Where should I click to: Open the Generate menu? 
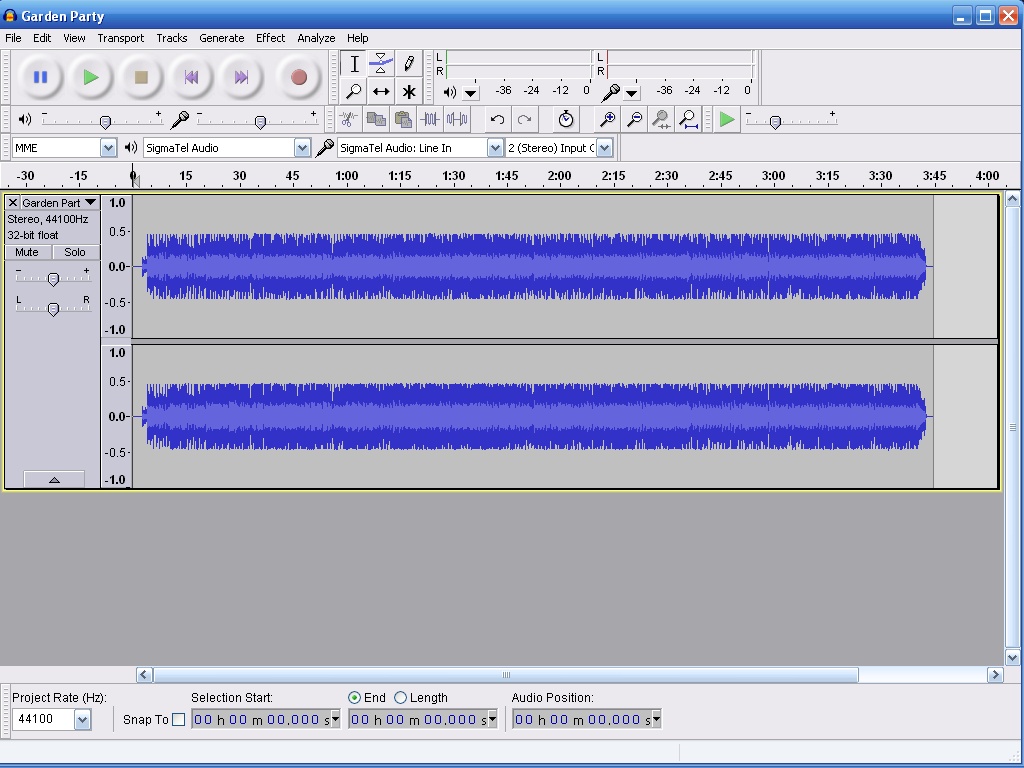coord(221,38)
